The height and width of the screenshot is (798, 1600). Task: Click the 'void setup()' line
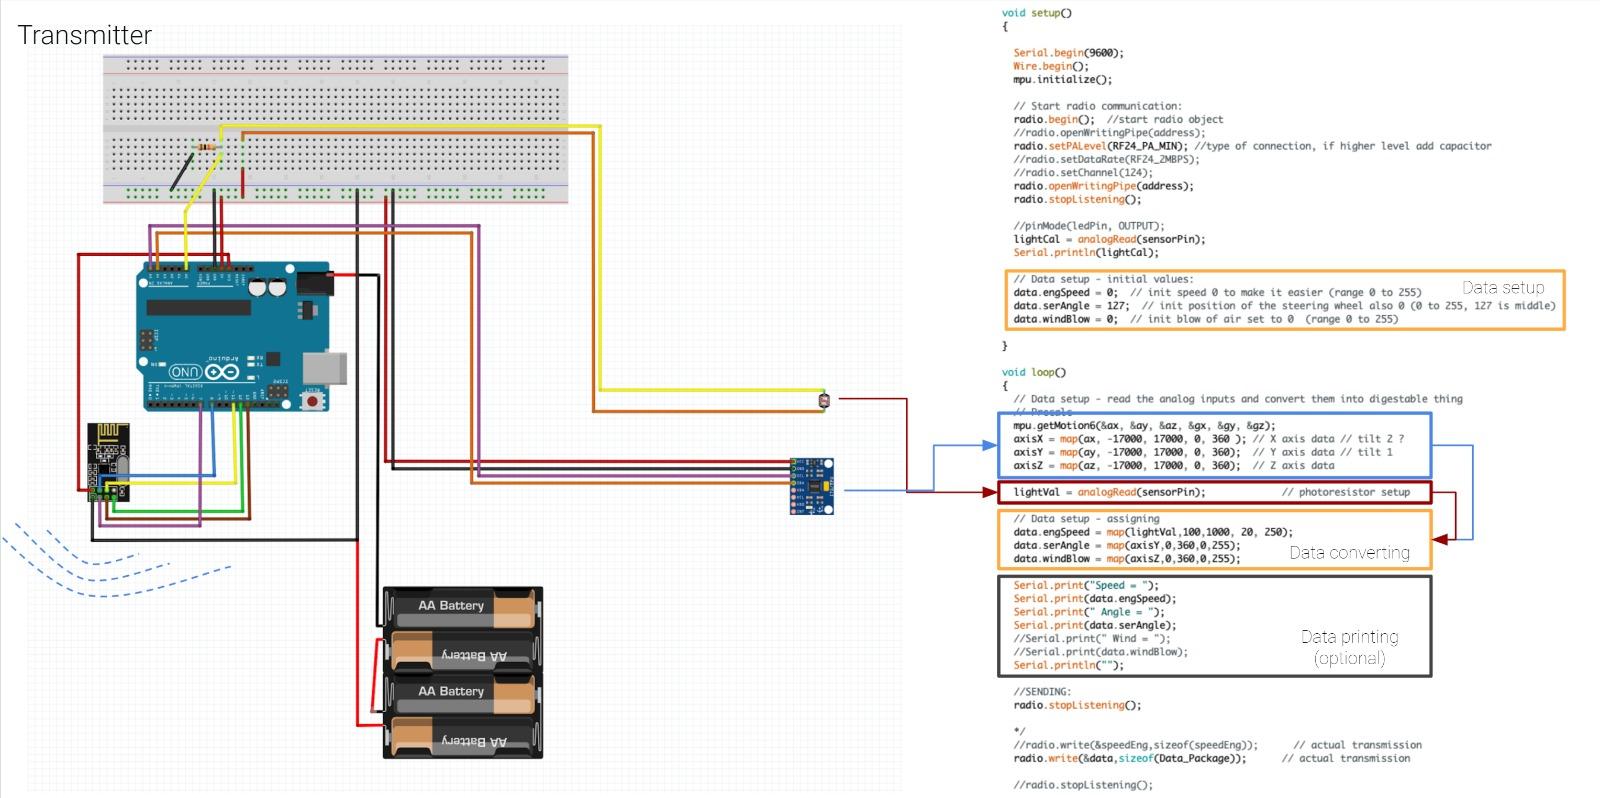1037,13
